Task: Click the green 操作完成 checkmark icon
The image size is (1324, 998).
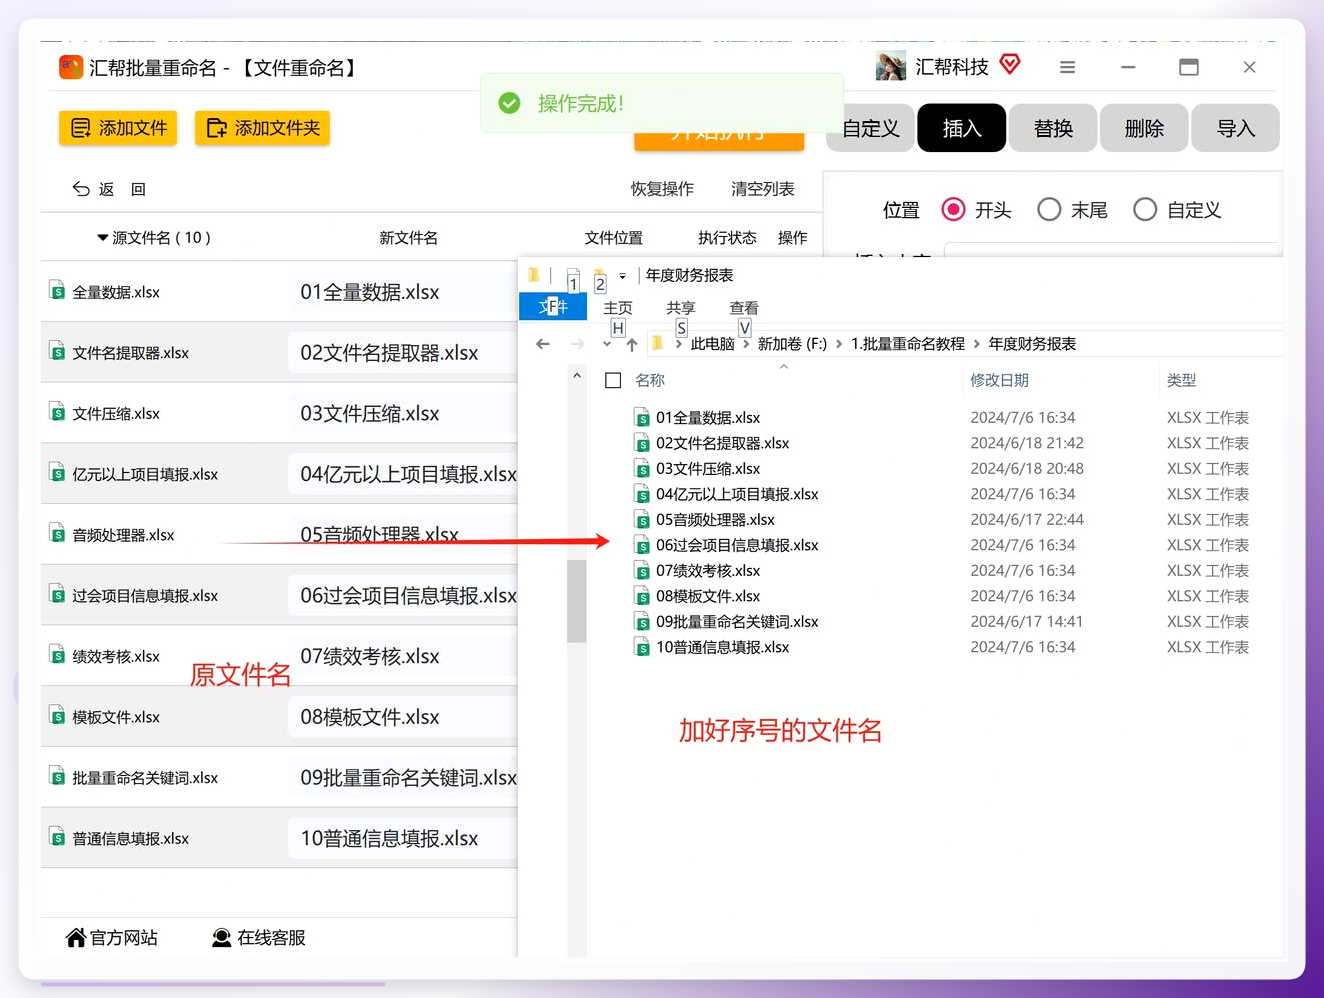Action: 509,103
